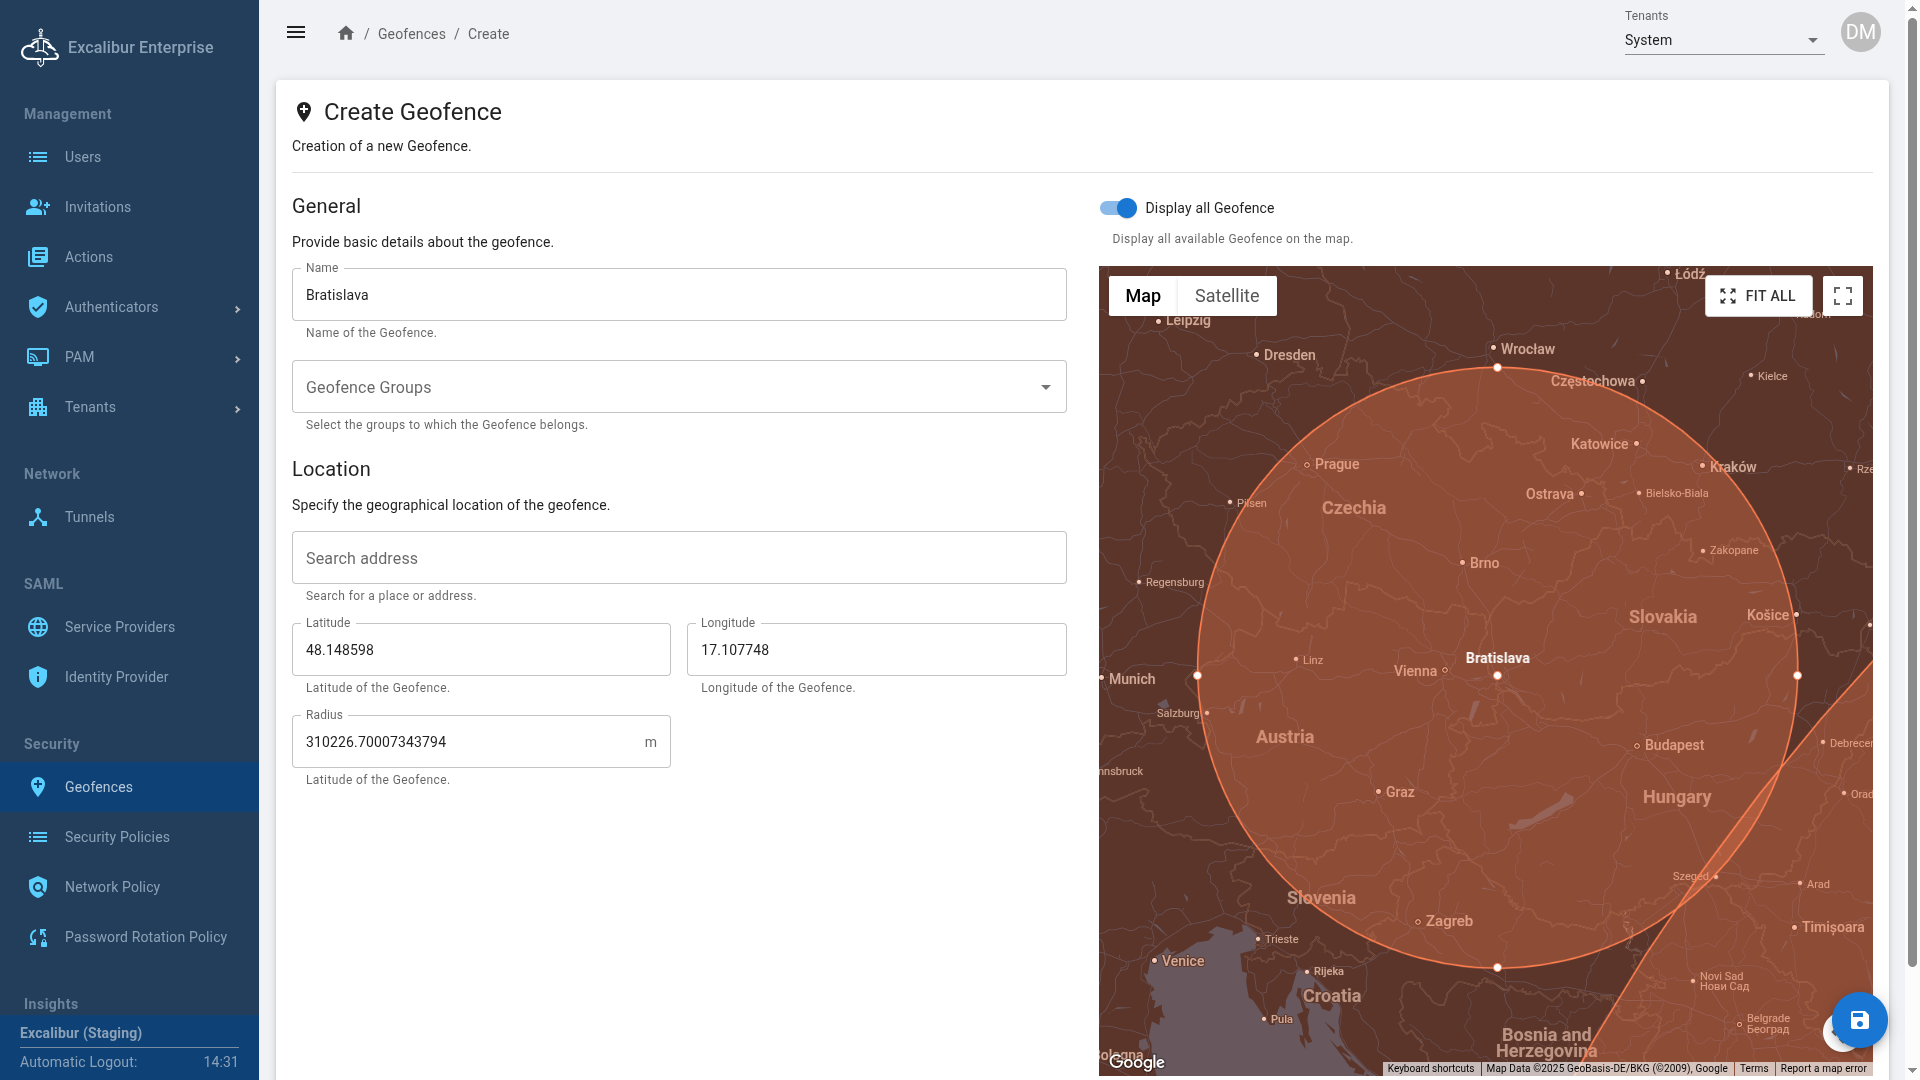Click the home breadcrumb icon
The width and height of the screenshot is (1920, 1080).
[x=346, y=34]
